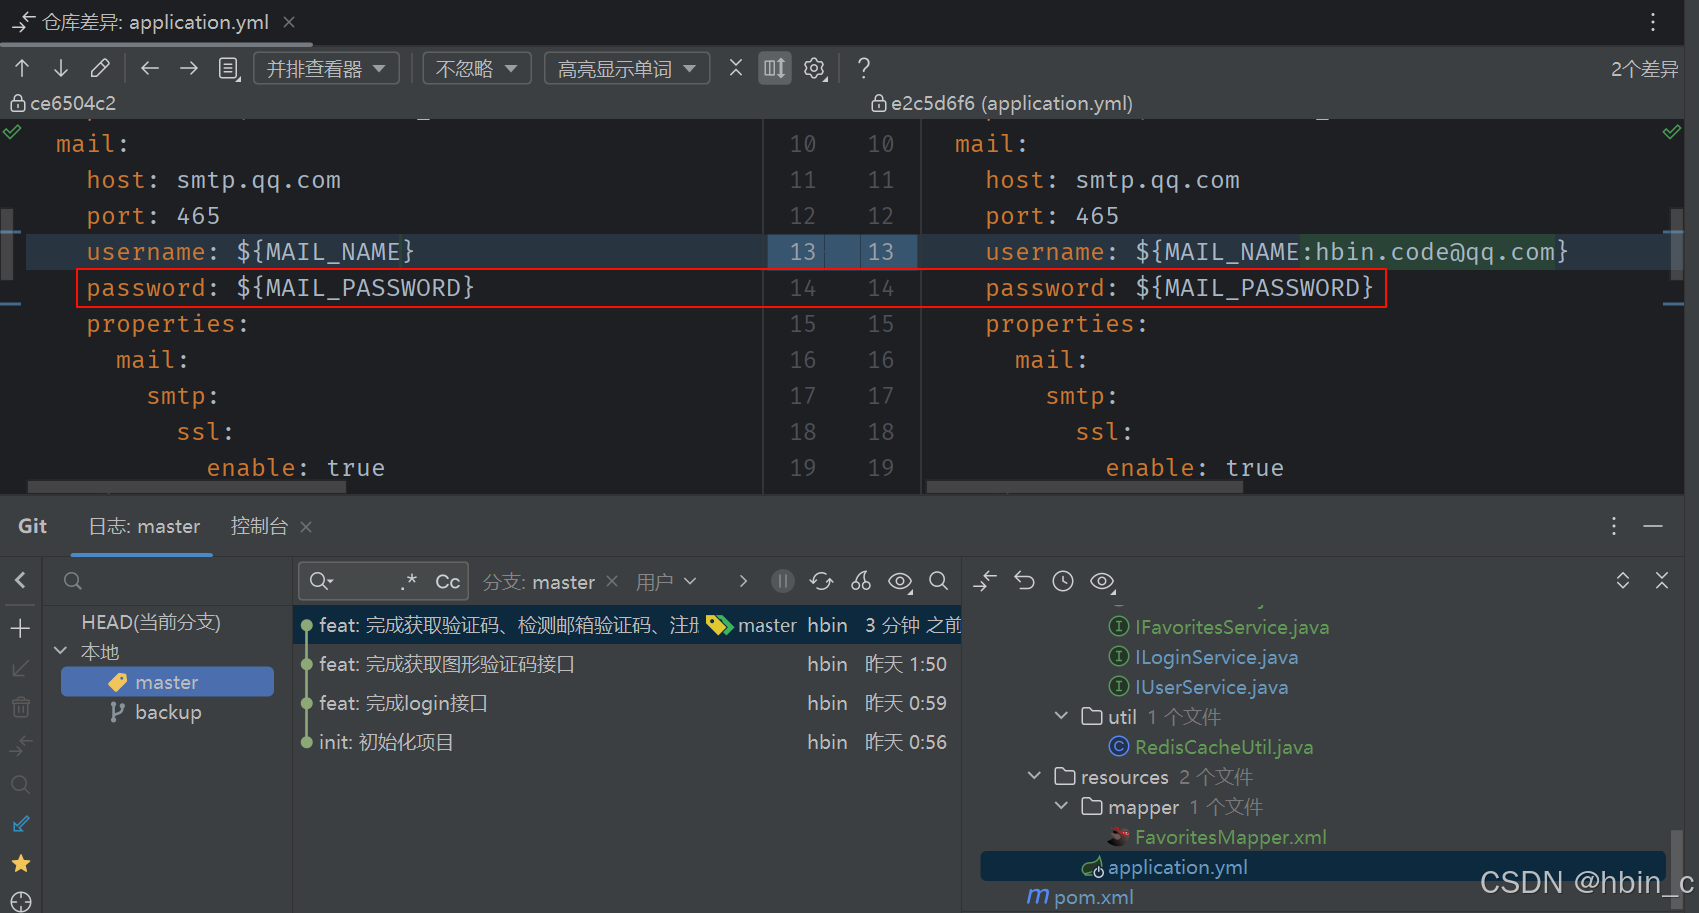Click the branch search magnifier field
Viewport: 1699px width, 913px height.
[x=73, y=581]
